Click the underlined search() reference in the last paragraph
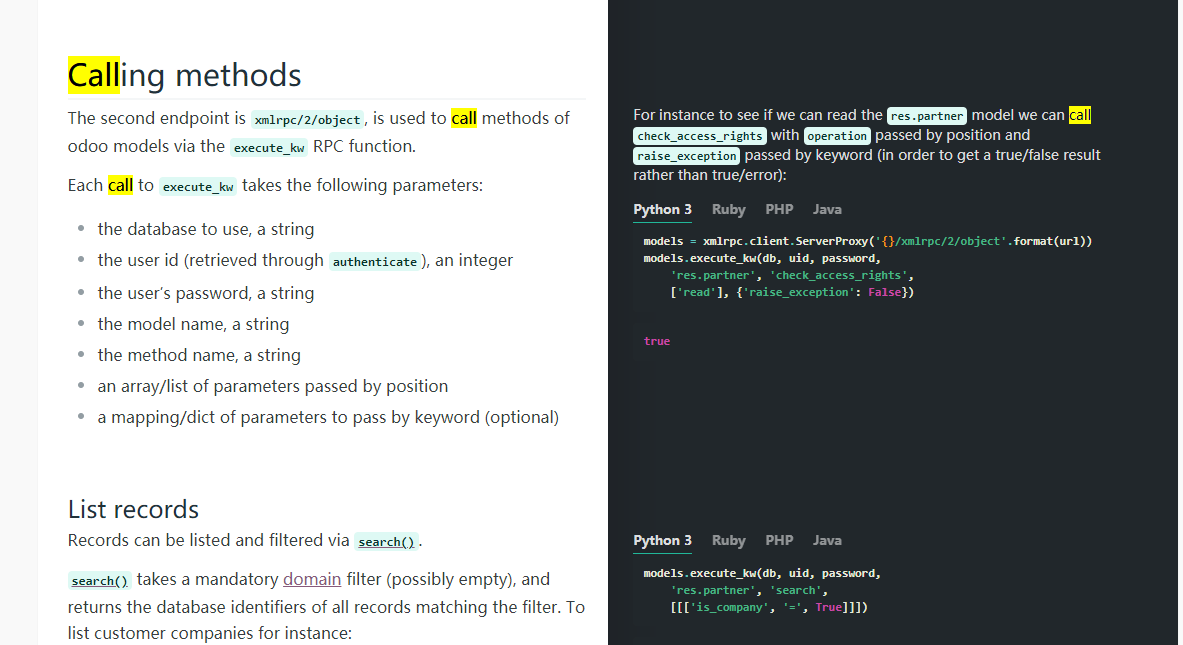Image resolution: width=1183 pixels, height=645 pixels. 99,580
